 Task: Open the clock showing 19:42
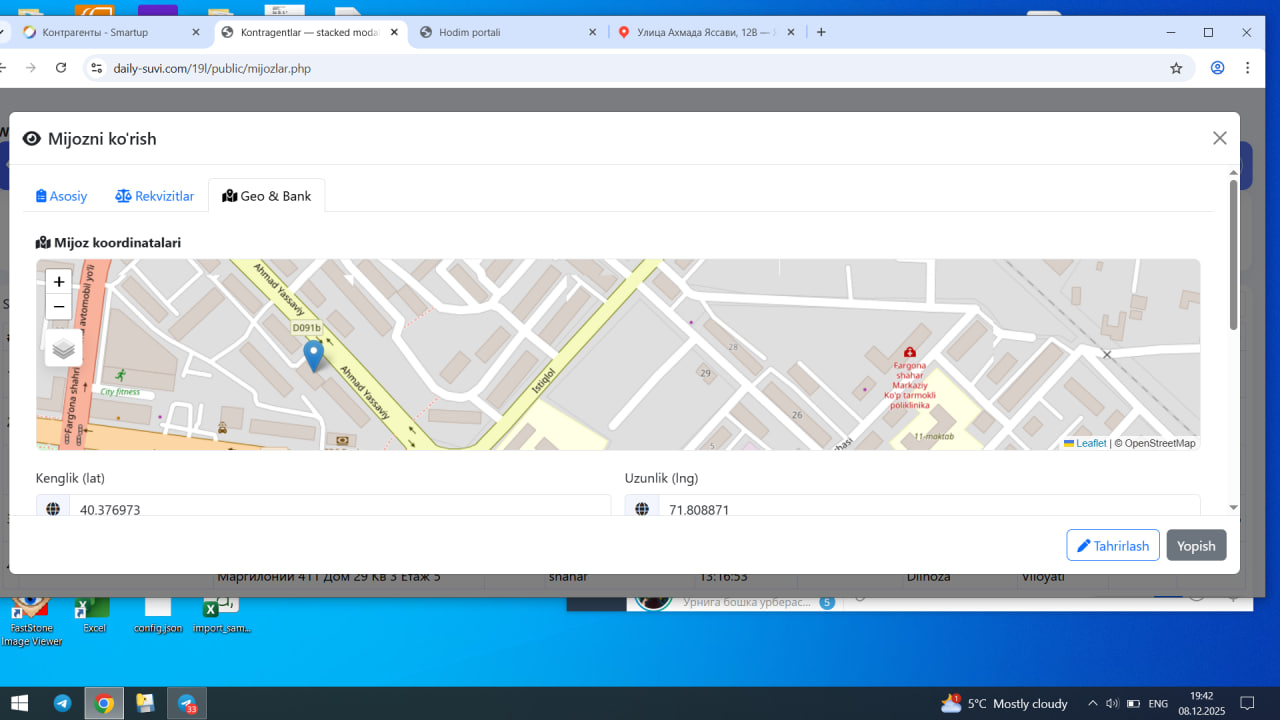(x=1201, y=703)
